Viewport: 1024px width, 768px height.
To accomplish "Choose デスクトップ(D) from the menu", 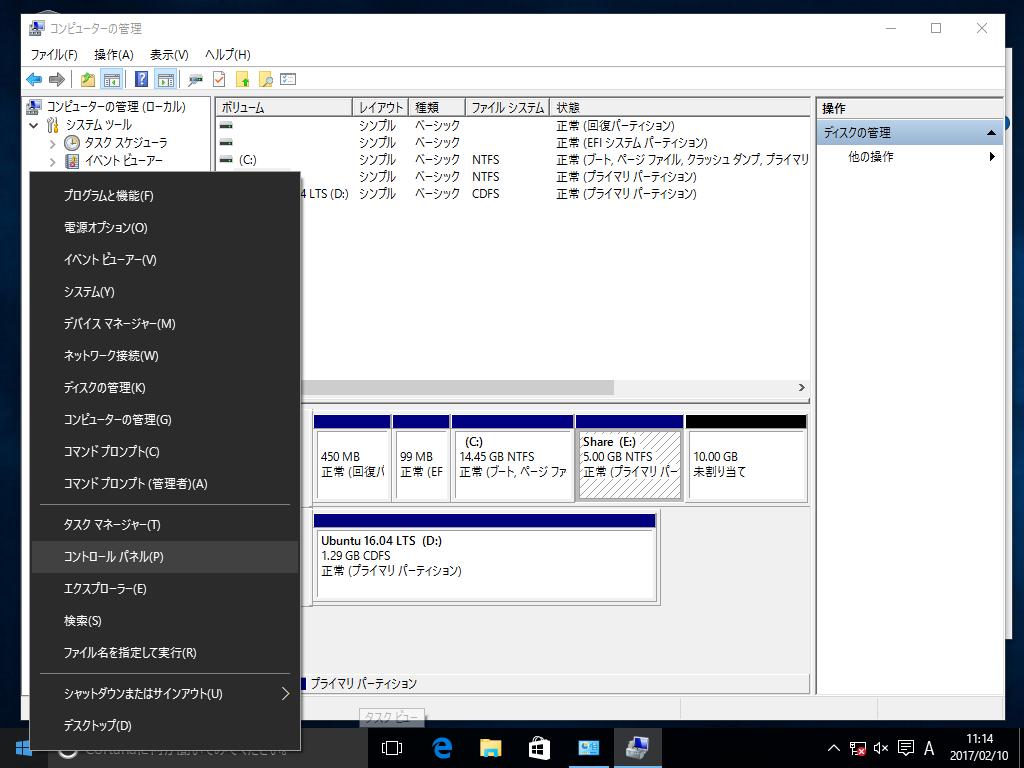I will 165,726.
